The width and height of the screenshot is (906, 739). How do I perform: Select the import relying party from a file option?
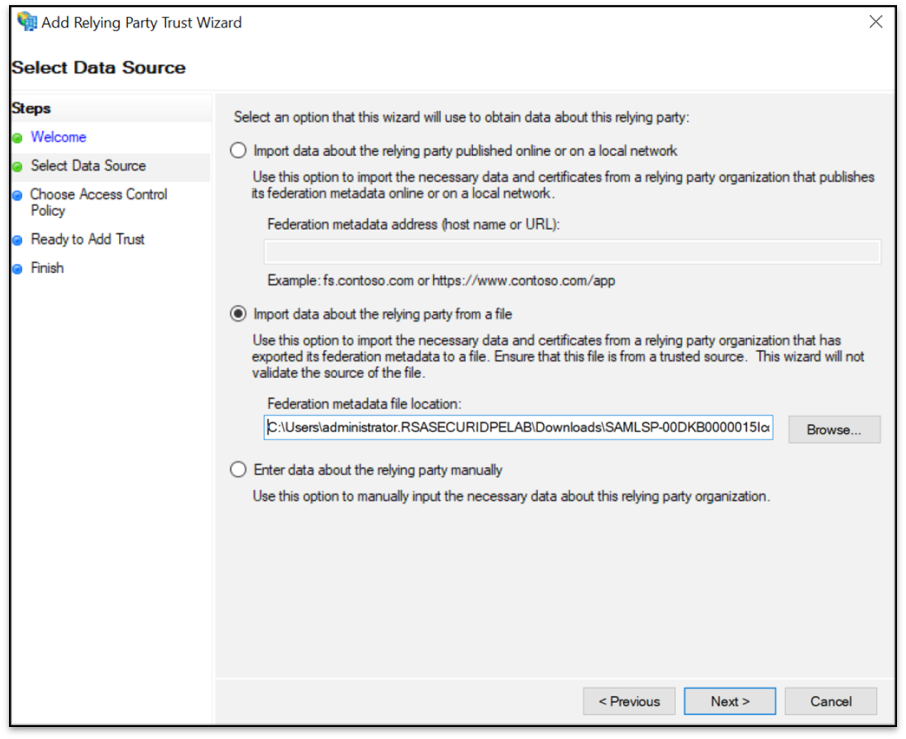[238, 314]
